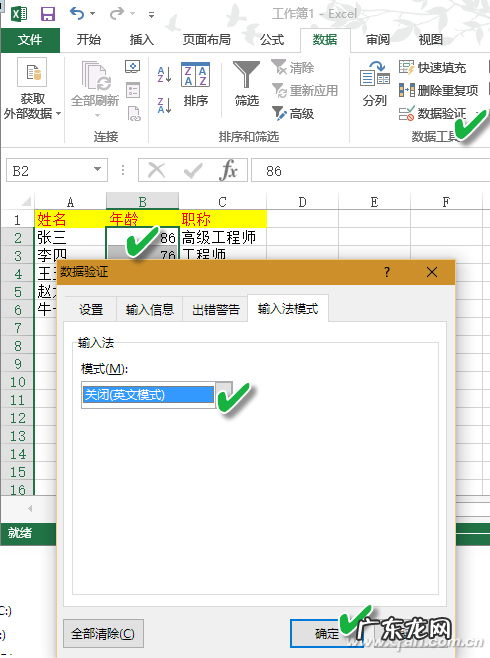Screen dimensions: 490x658
Task: Open the 模式 combo box 关闭(英文模式)
Action: 156,394
